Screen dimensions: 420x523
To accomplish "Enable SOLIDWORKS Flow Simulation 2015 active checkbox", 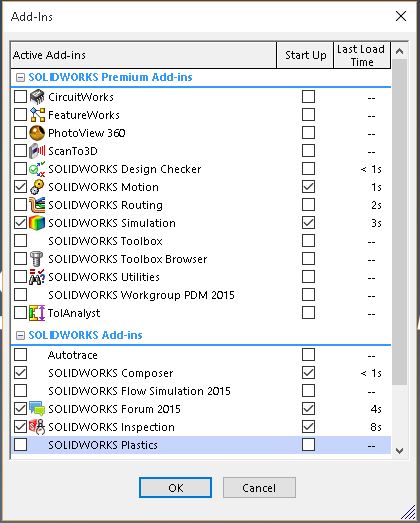I will click(21, 391).
